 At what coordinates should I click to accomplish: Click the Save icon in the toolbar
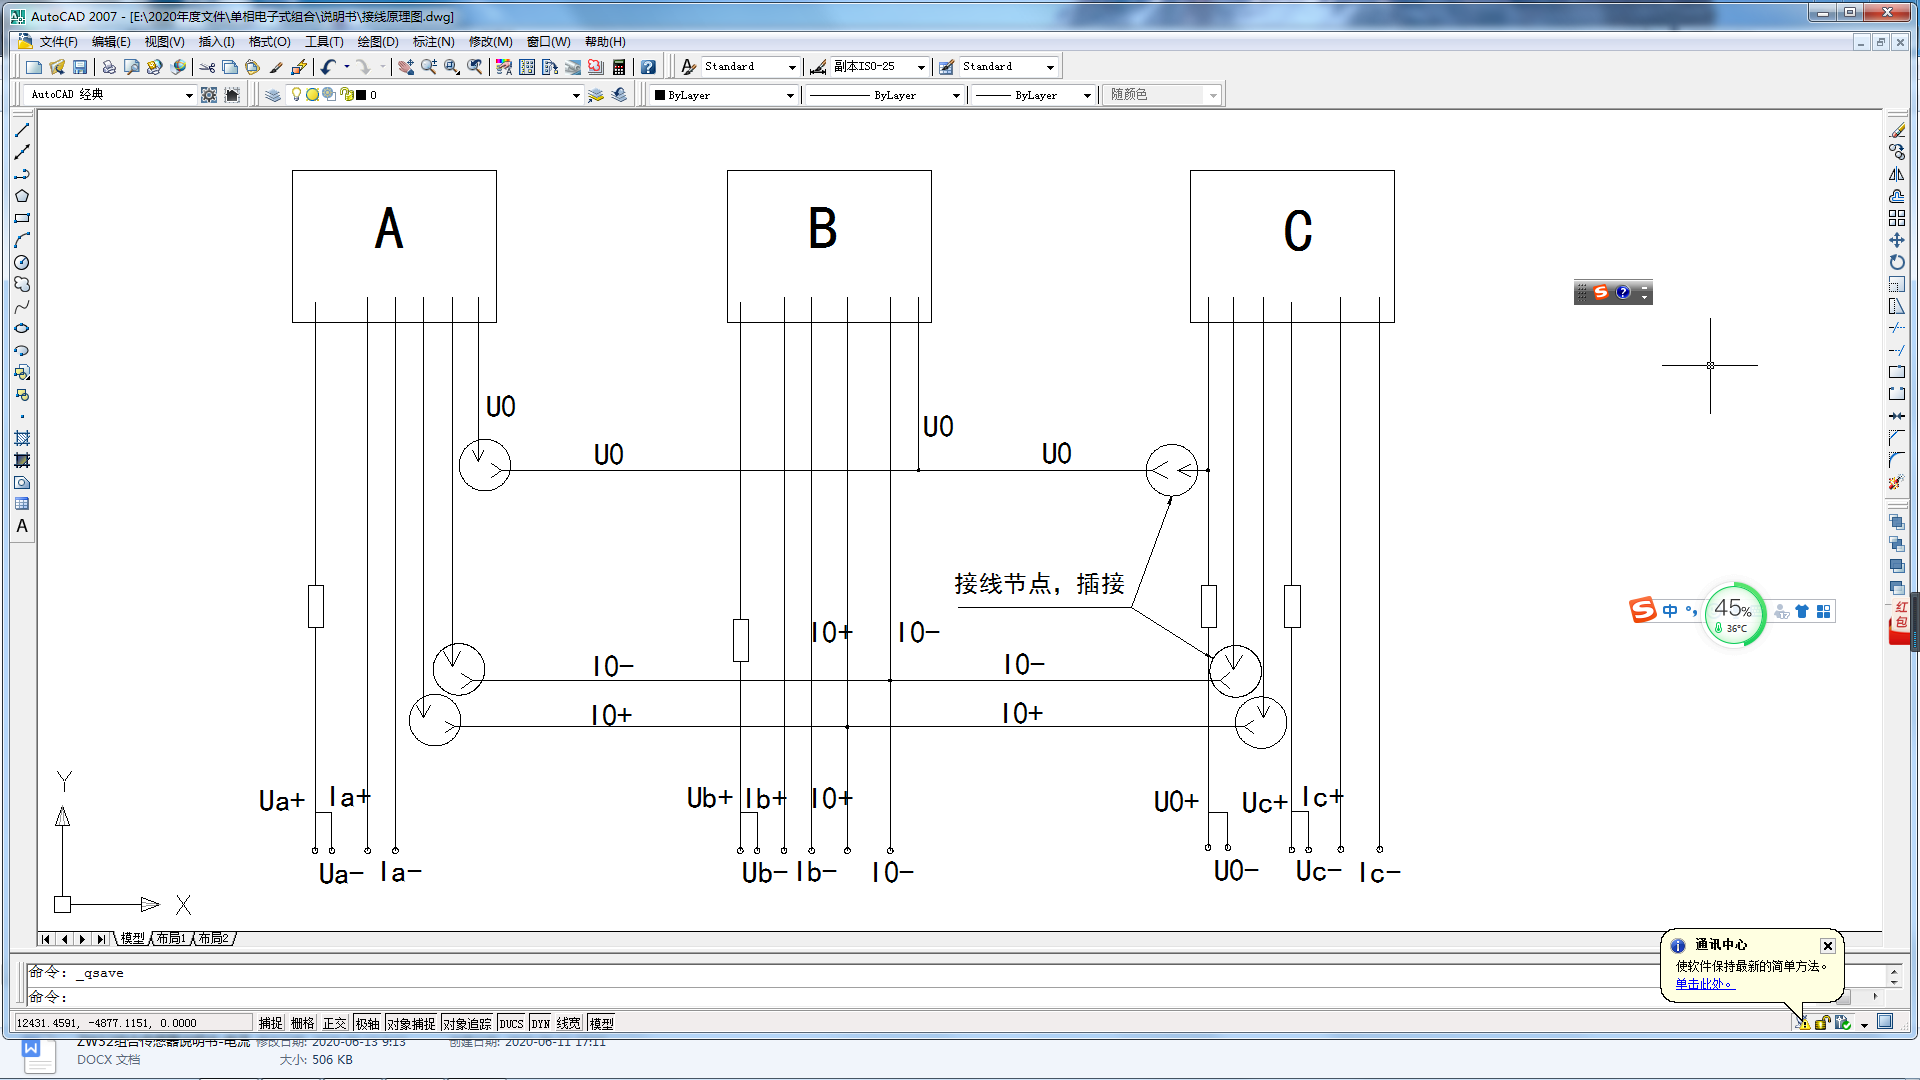(x=80, y=67)
